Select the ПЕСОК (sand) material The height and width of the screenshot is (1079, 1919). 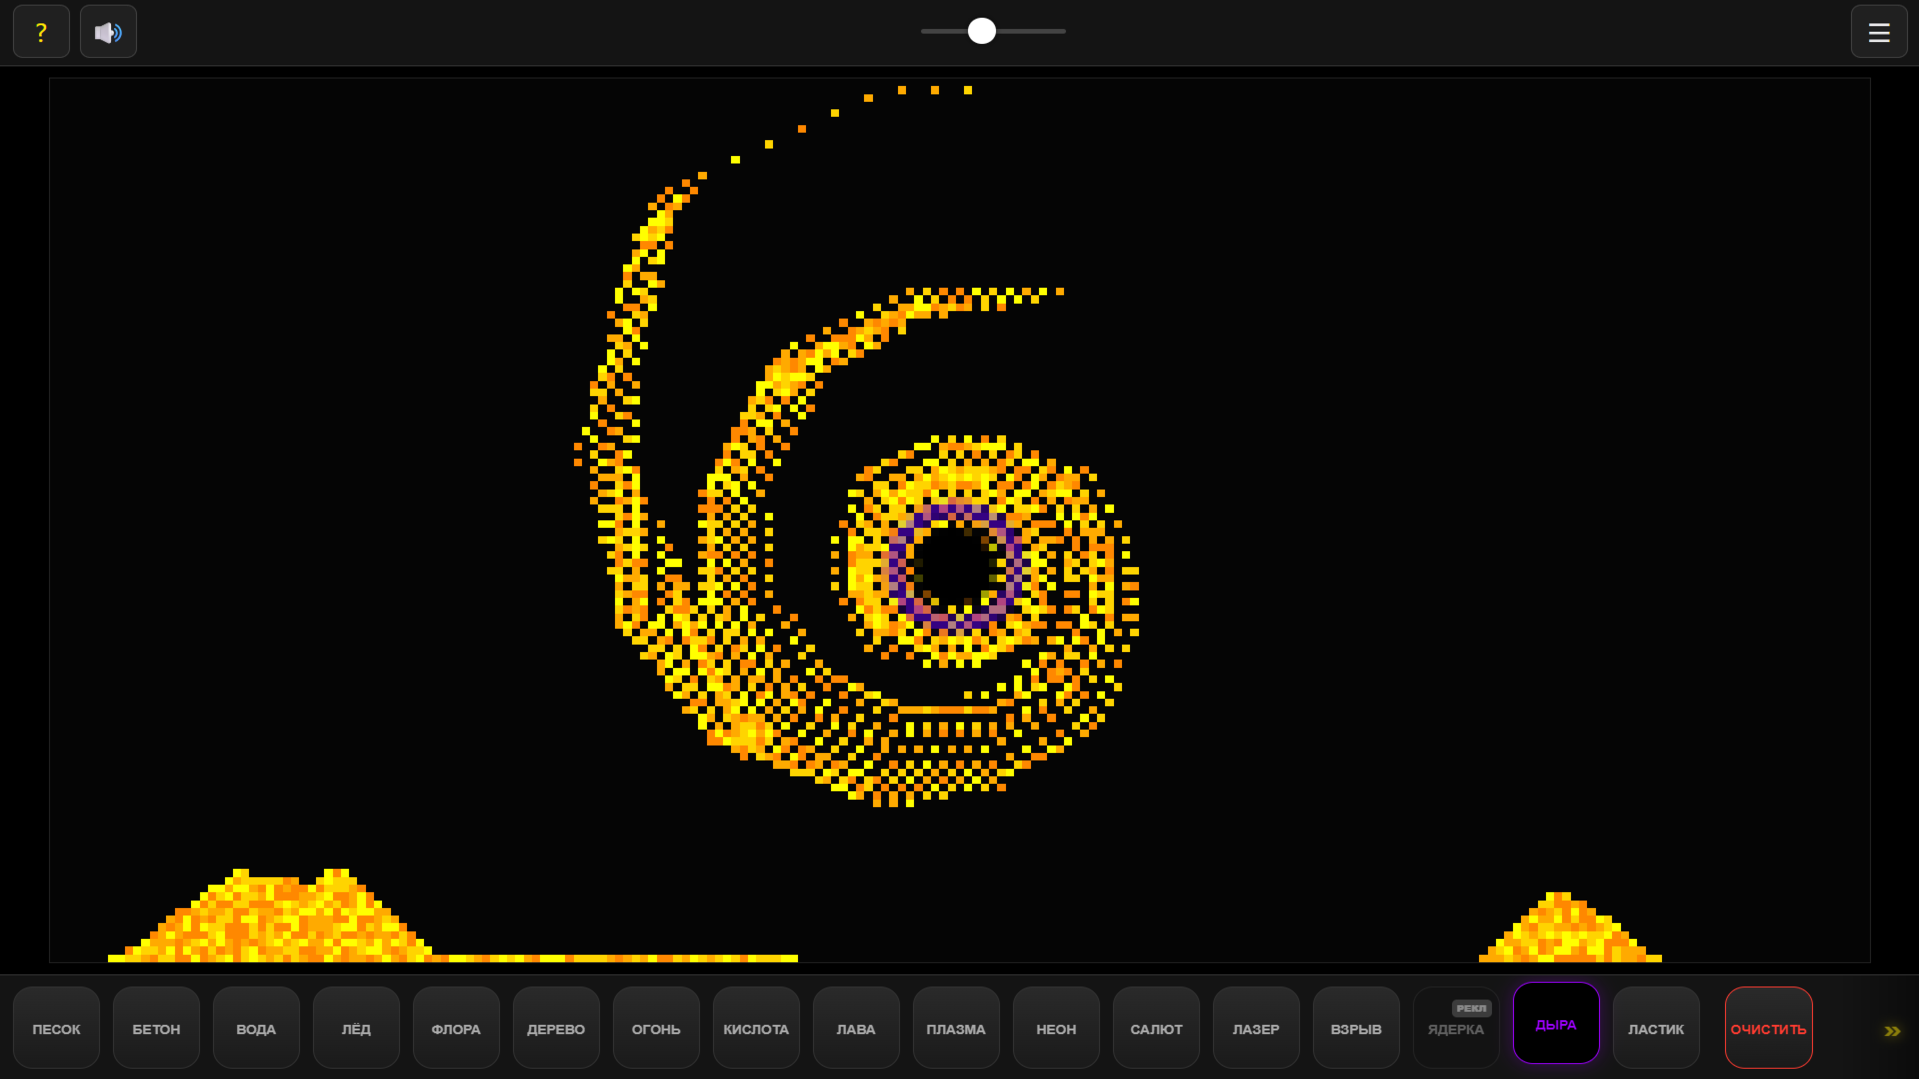[x=56, y=1028]
